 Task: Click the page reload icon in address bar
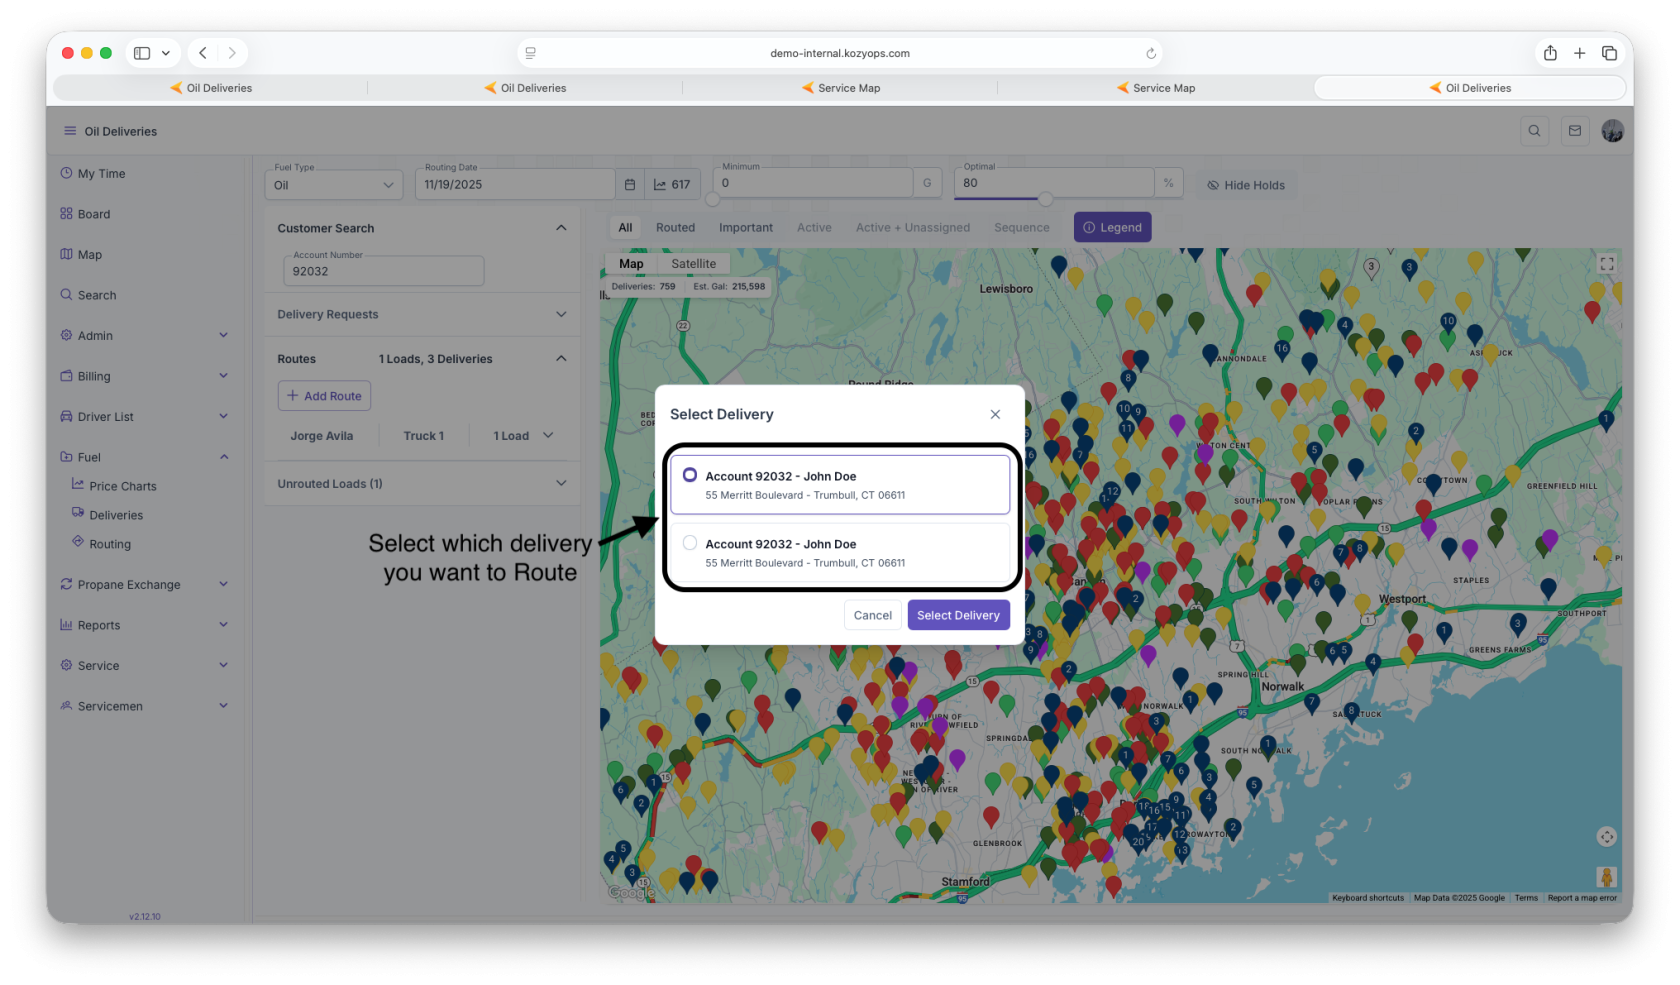click(1151, 54)
